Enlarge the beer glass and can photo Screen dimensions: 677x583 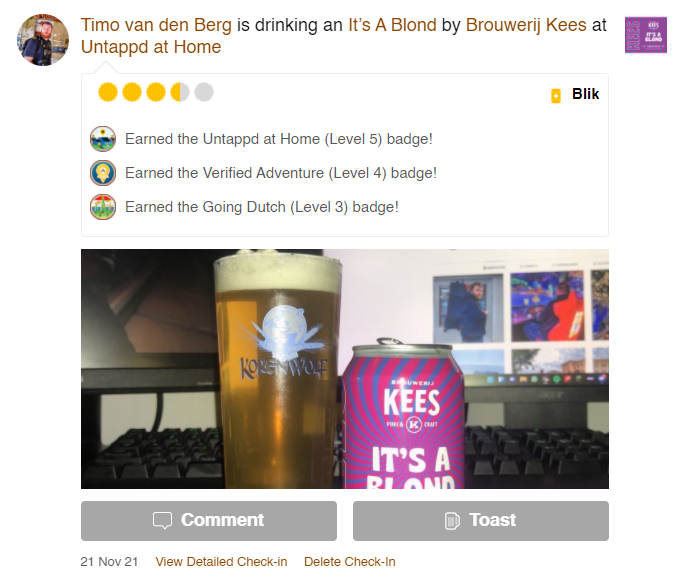click(x=345, y=369)
